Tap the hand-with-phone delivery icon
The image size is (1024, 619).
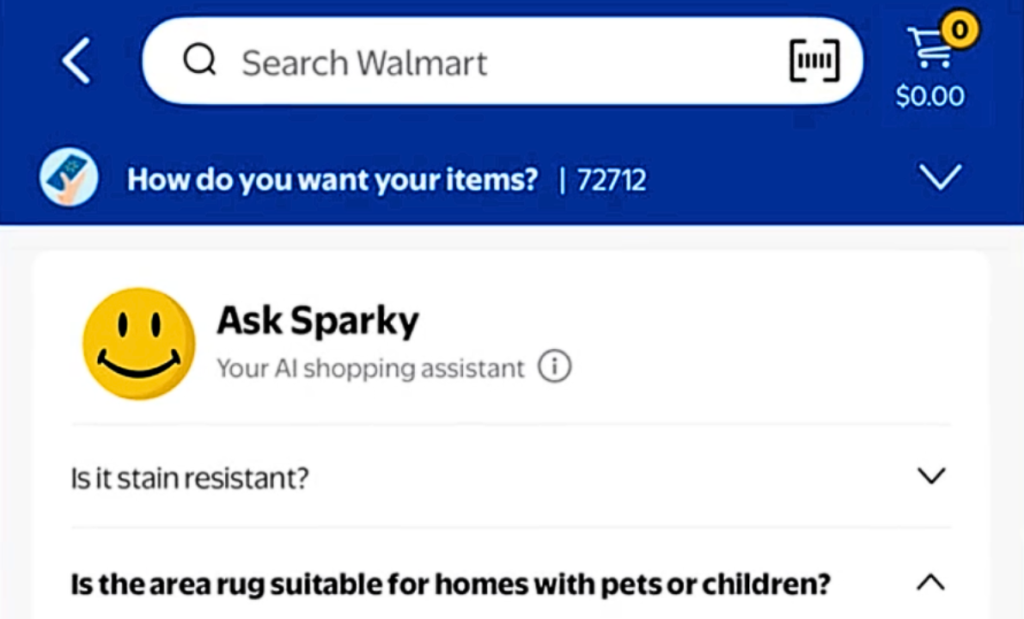(67, 178)
